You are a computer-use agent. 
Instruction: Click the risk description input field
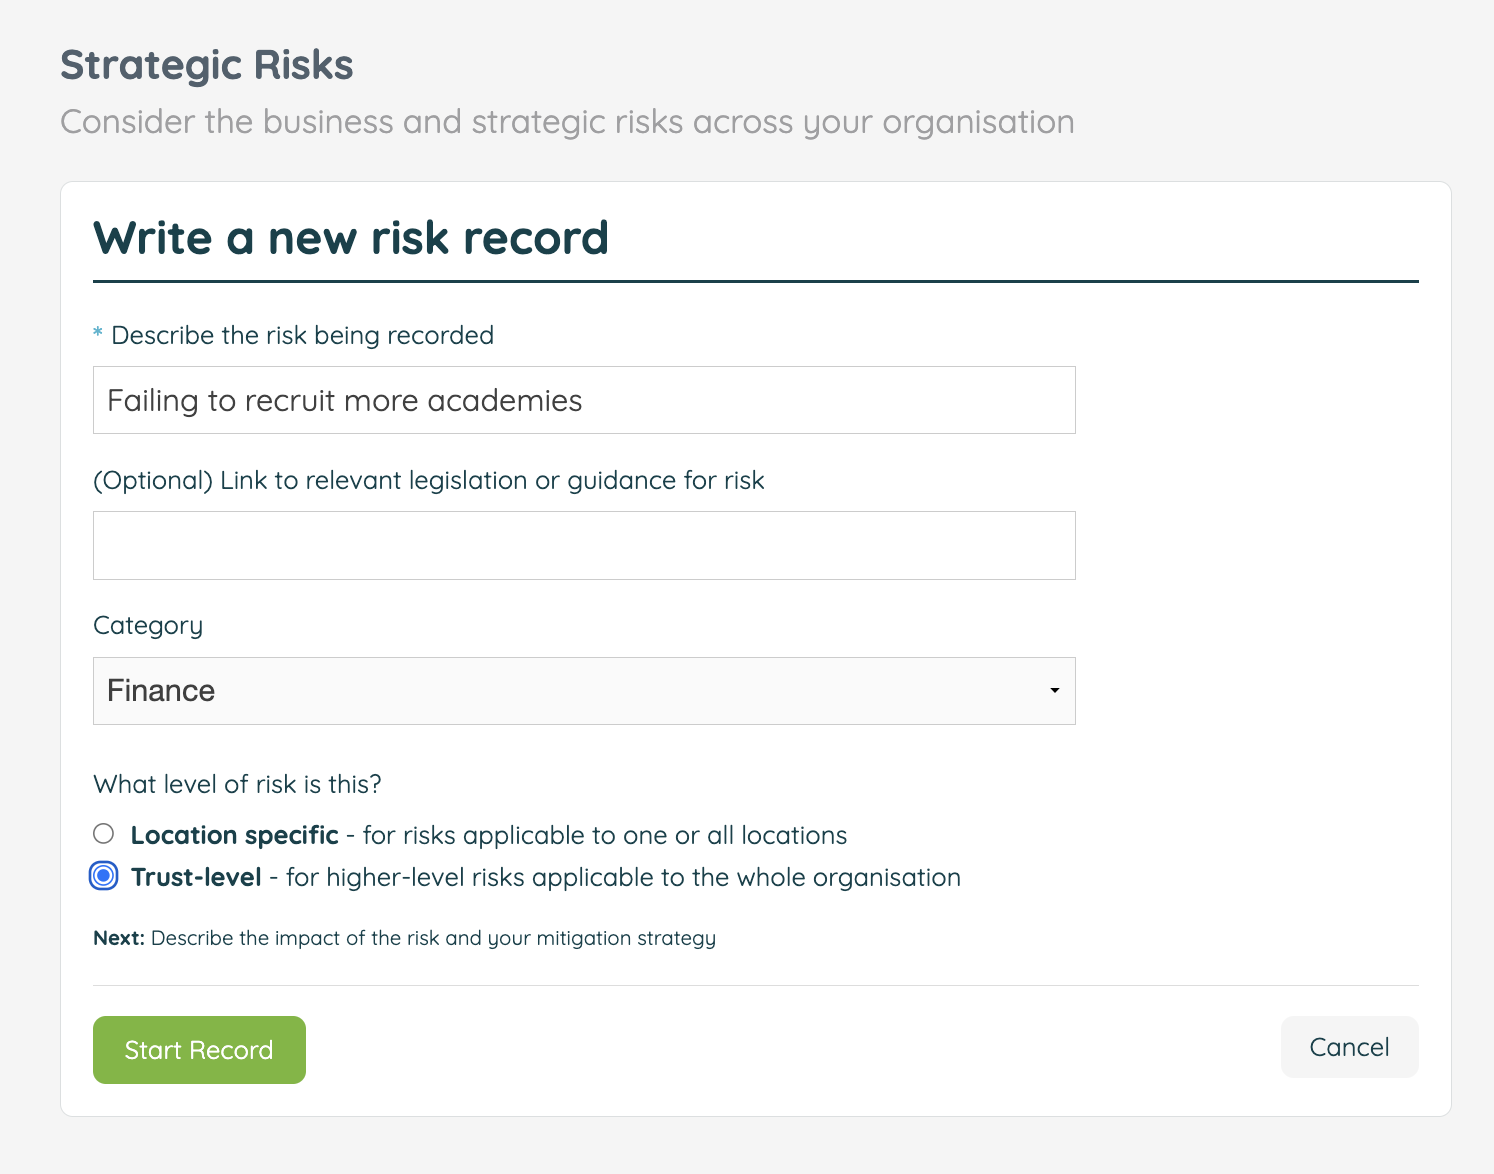[584, 399]
